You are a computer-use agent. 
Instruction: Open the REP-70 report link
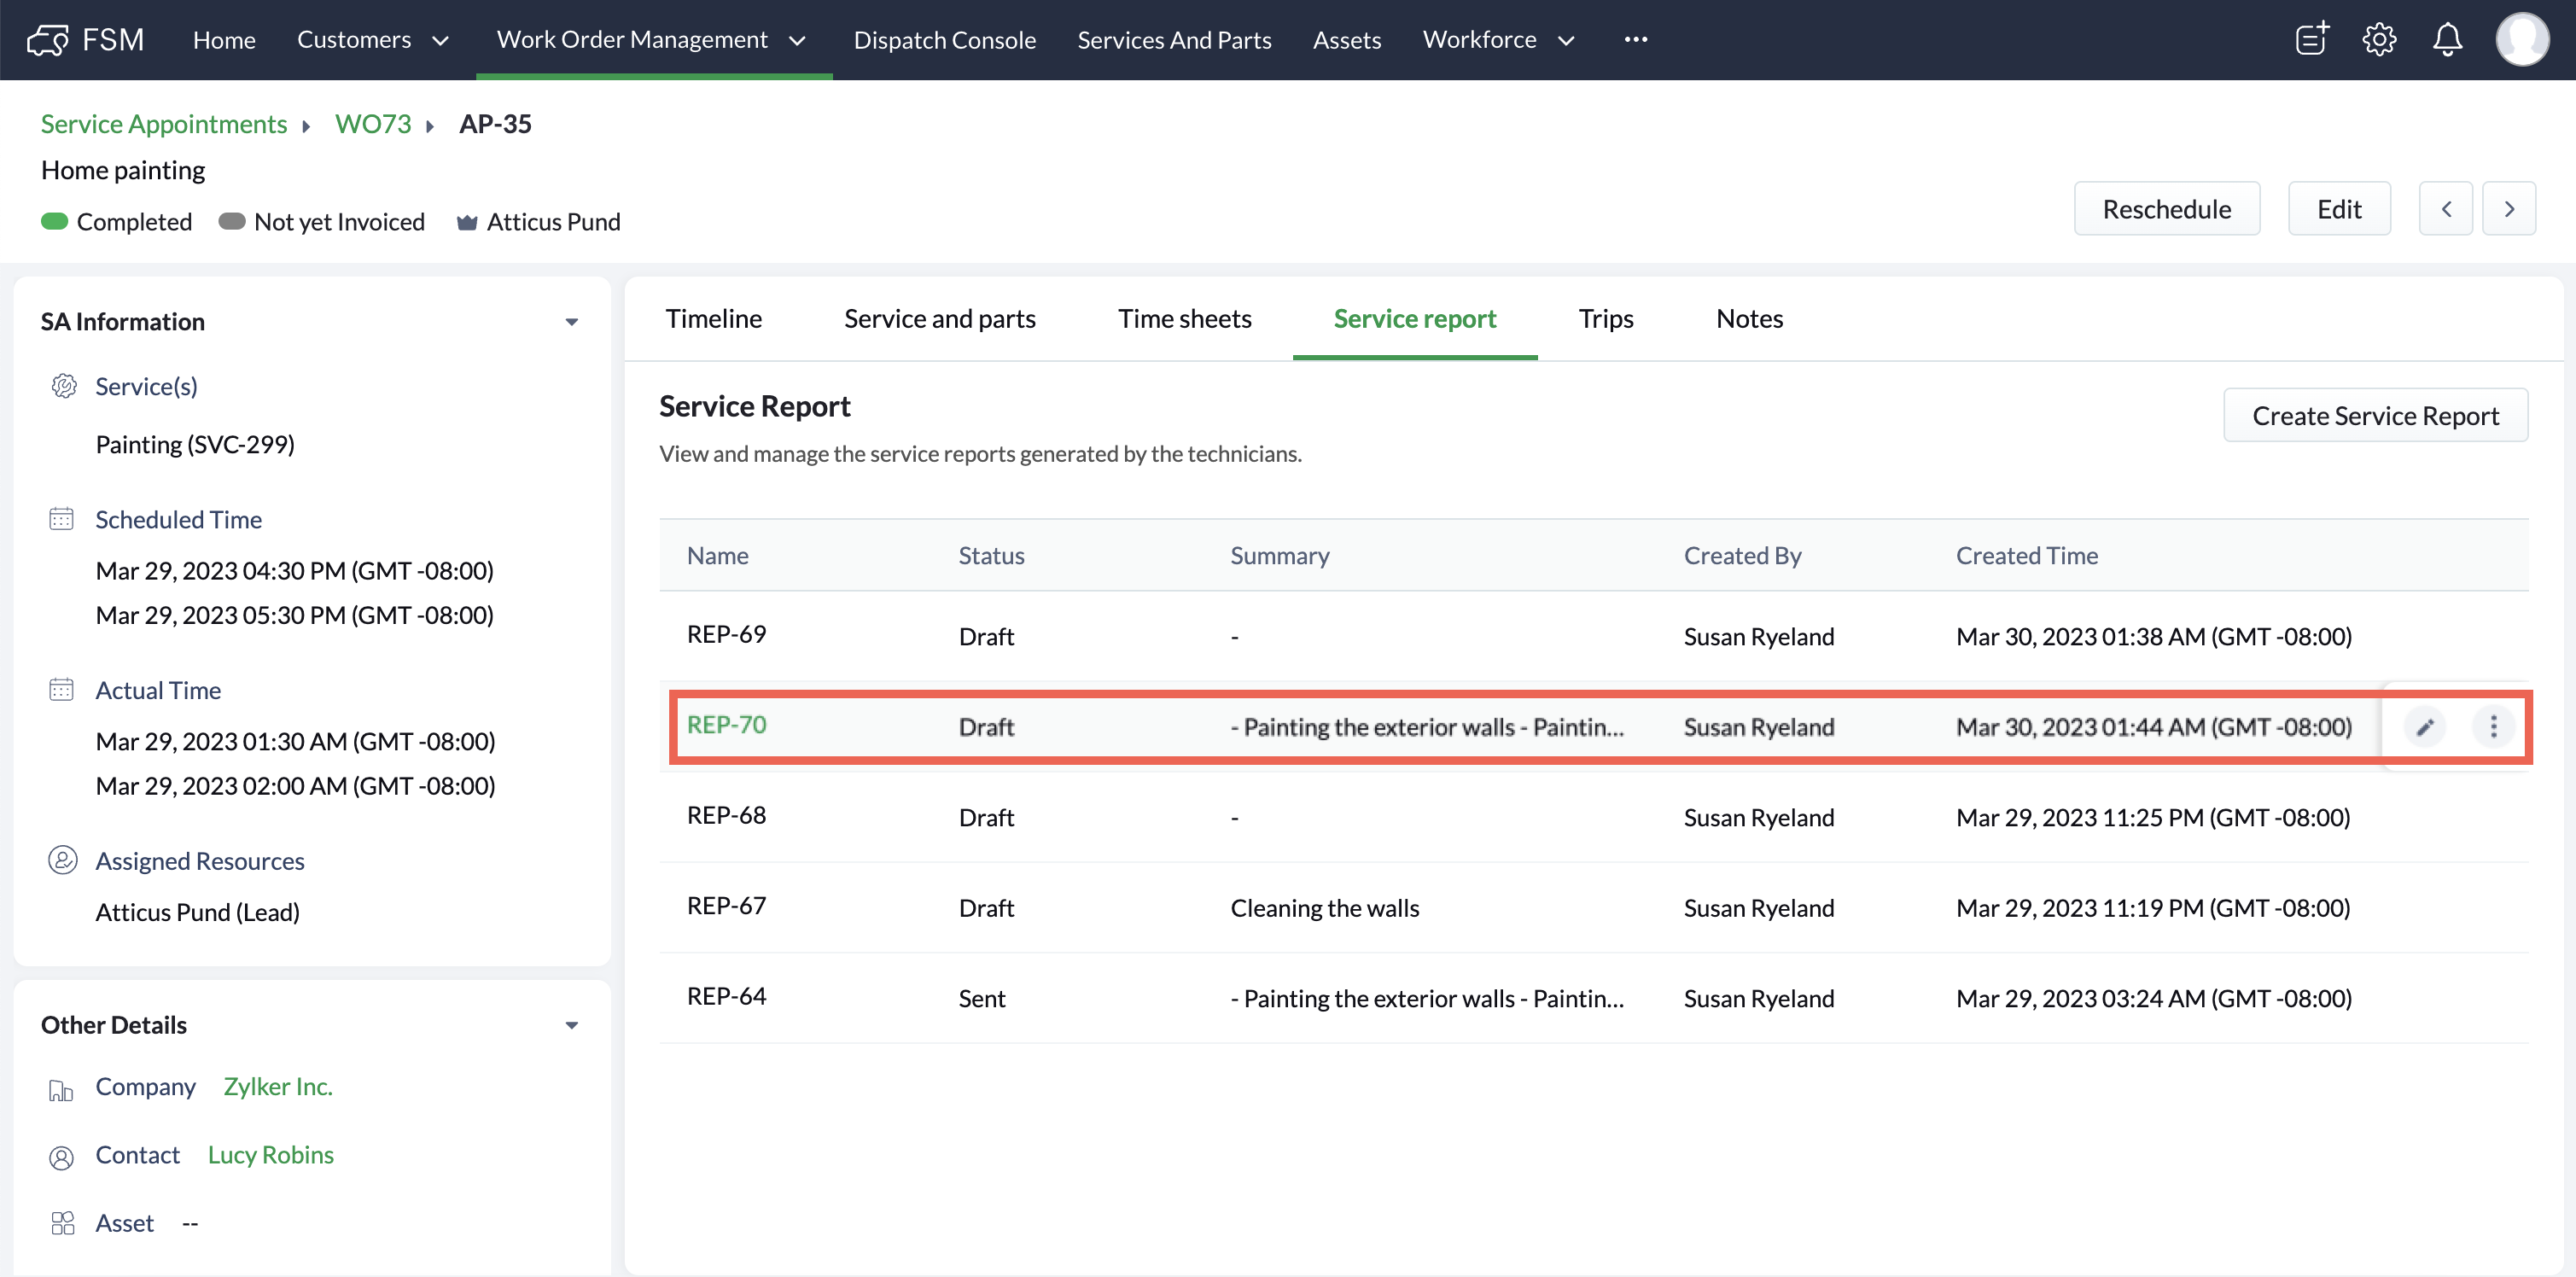click(x=726, y=725)
